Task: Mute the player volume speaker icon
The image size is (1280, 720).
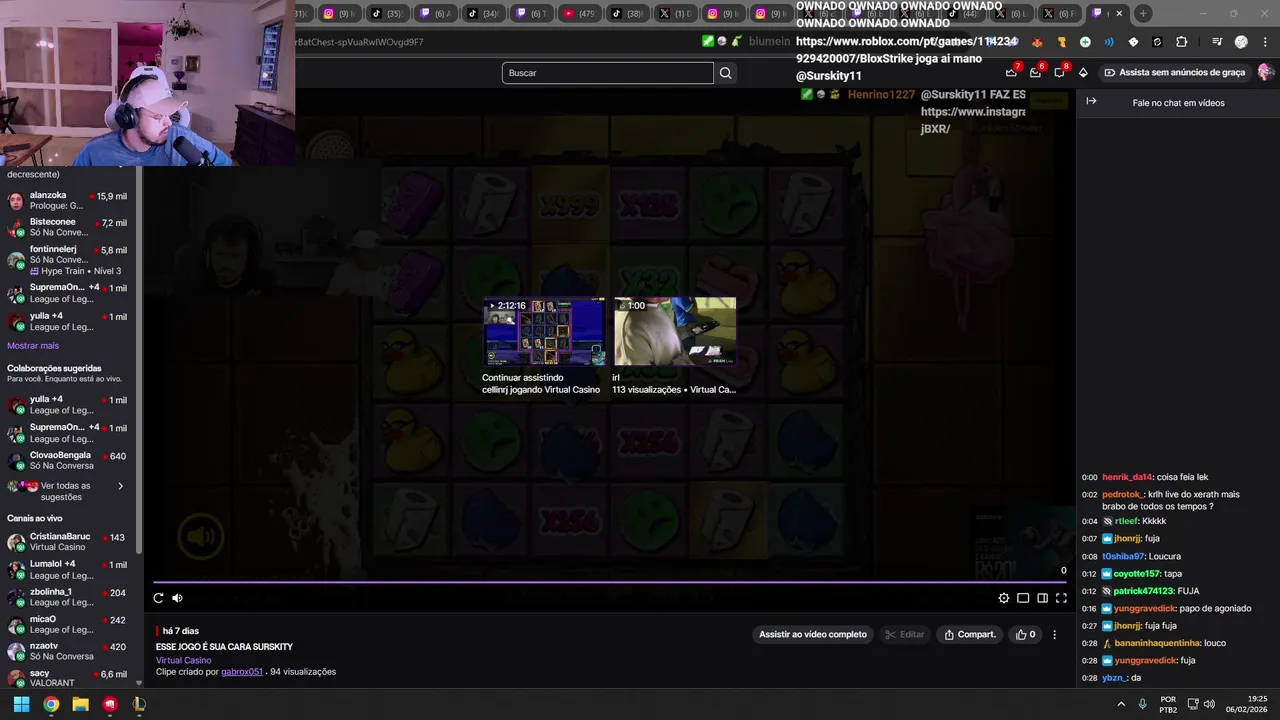Action: [177, 598]
